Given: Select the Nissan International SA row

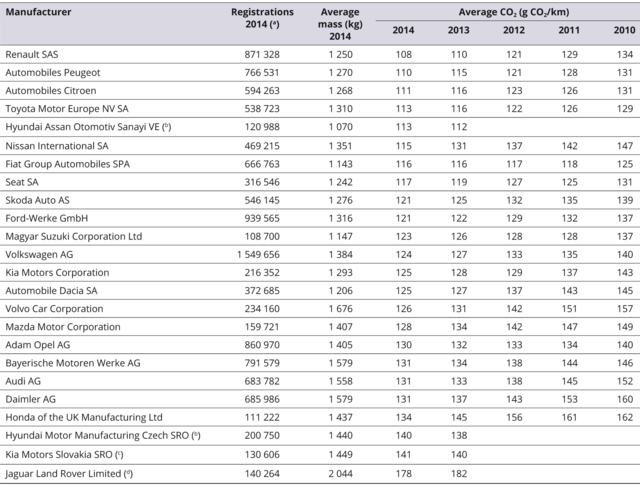Looking at the screenshot, I should 57,146.
